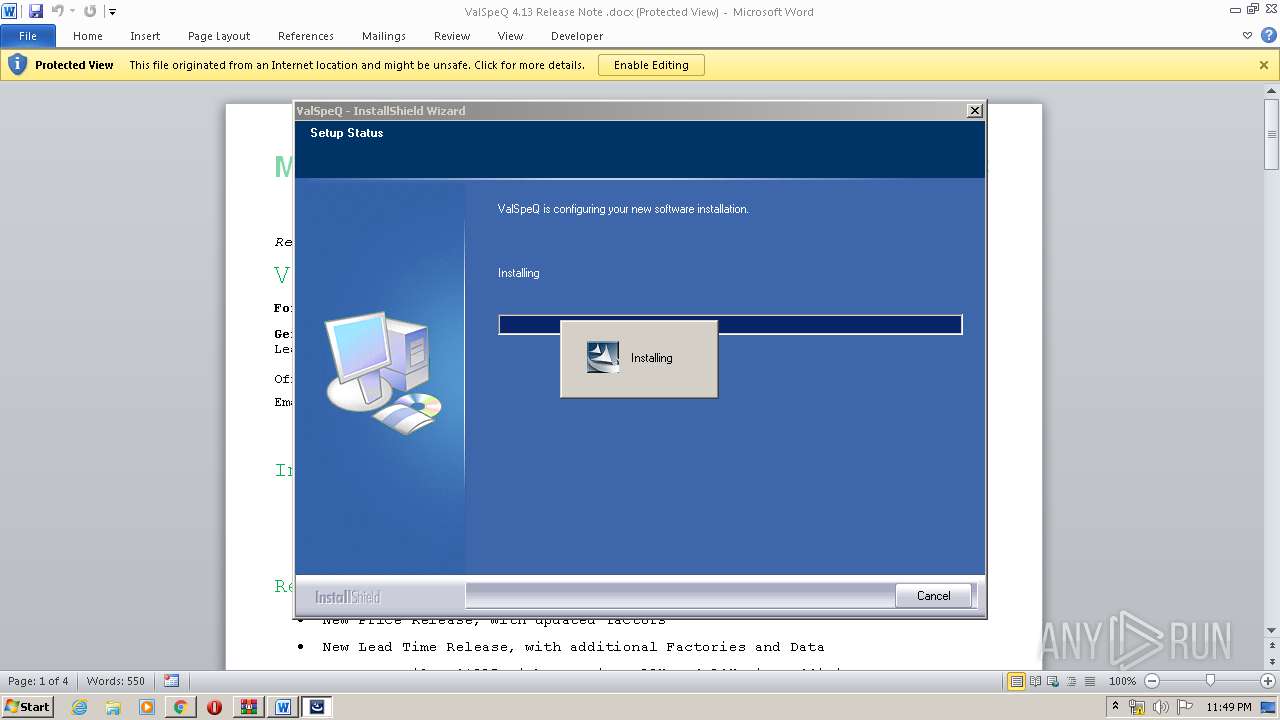Switch to the Insert ribbon tab
The image size is (1280, 720).
point(145,36)
